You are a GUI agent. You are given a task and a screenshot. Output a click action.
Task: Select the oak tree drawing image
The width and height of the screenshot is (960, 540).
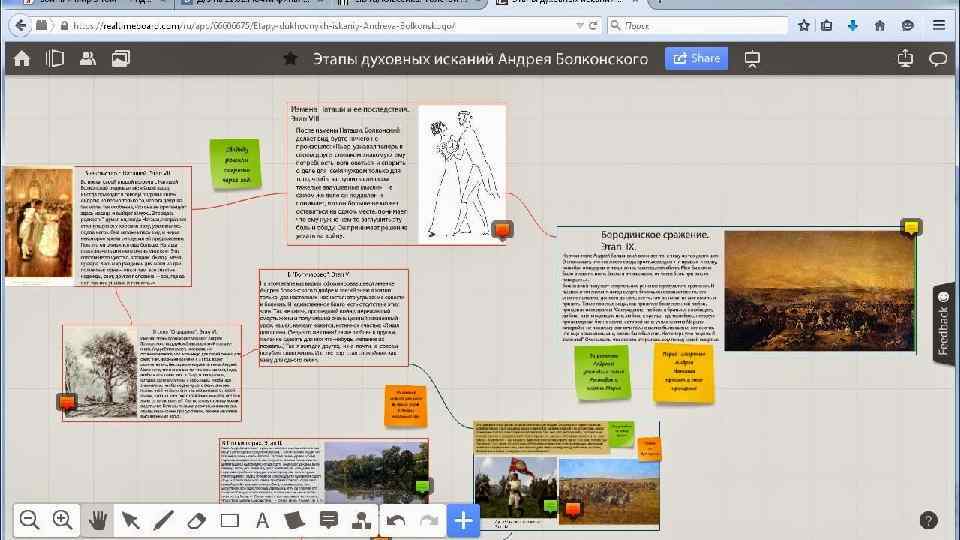100,373
